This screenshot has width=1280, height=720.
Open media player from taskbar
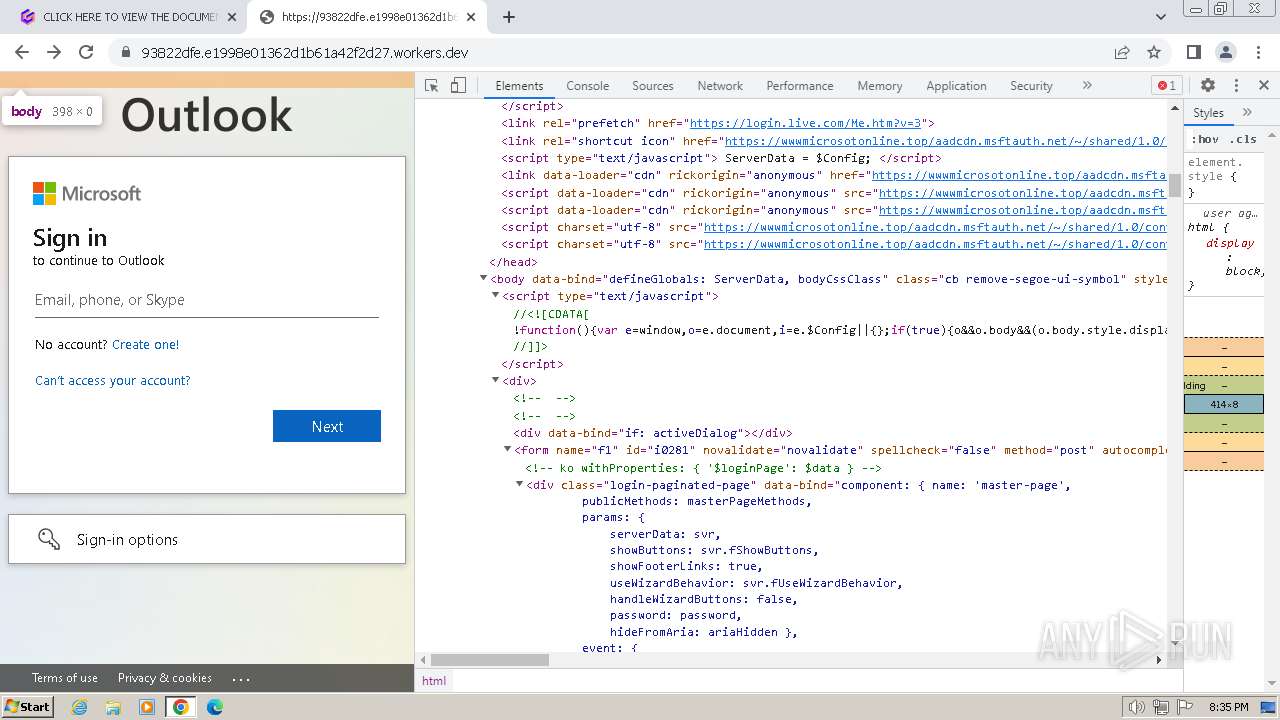point(147,707)
